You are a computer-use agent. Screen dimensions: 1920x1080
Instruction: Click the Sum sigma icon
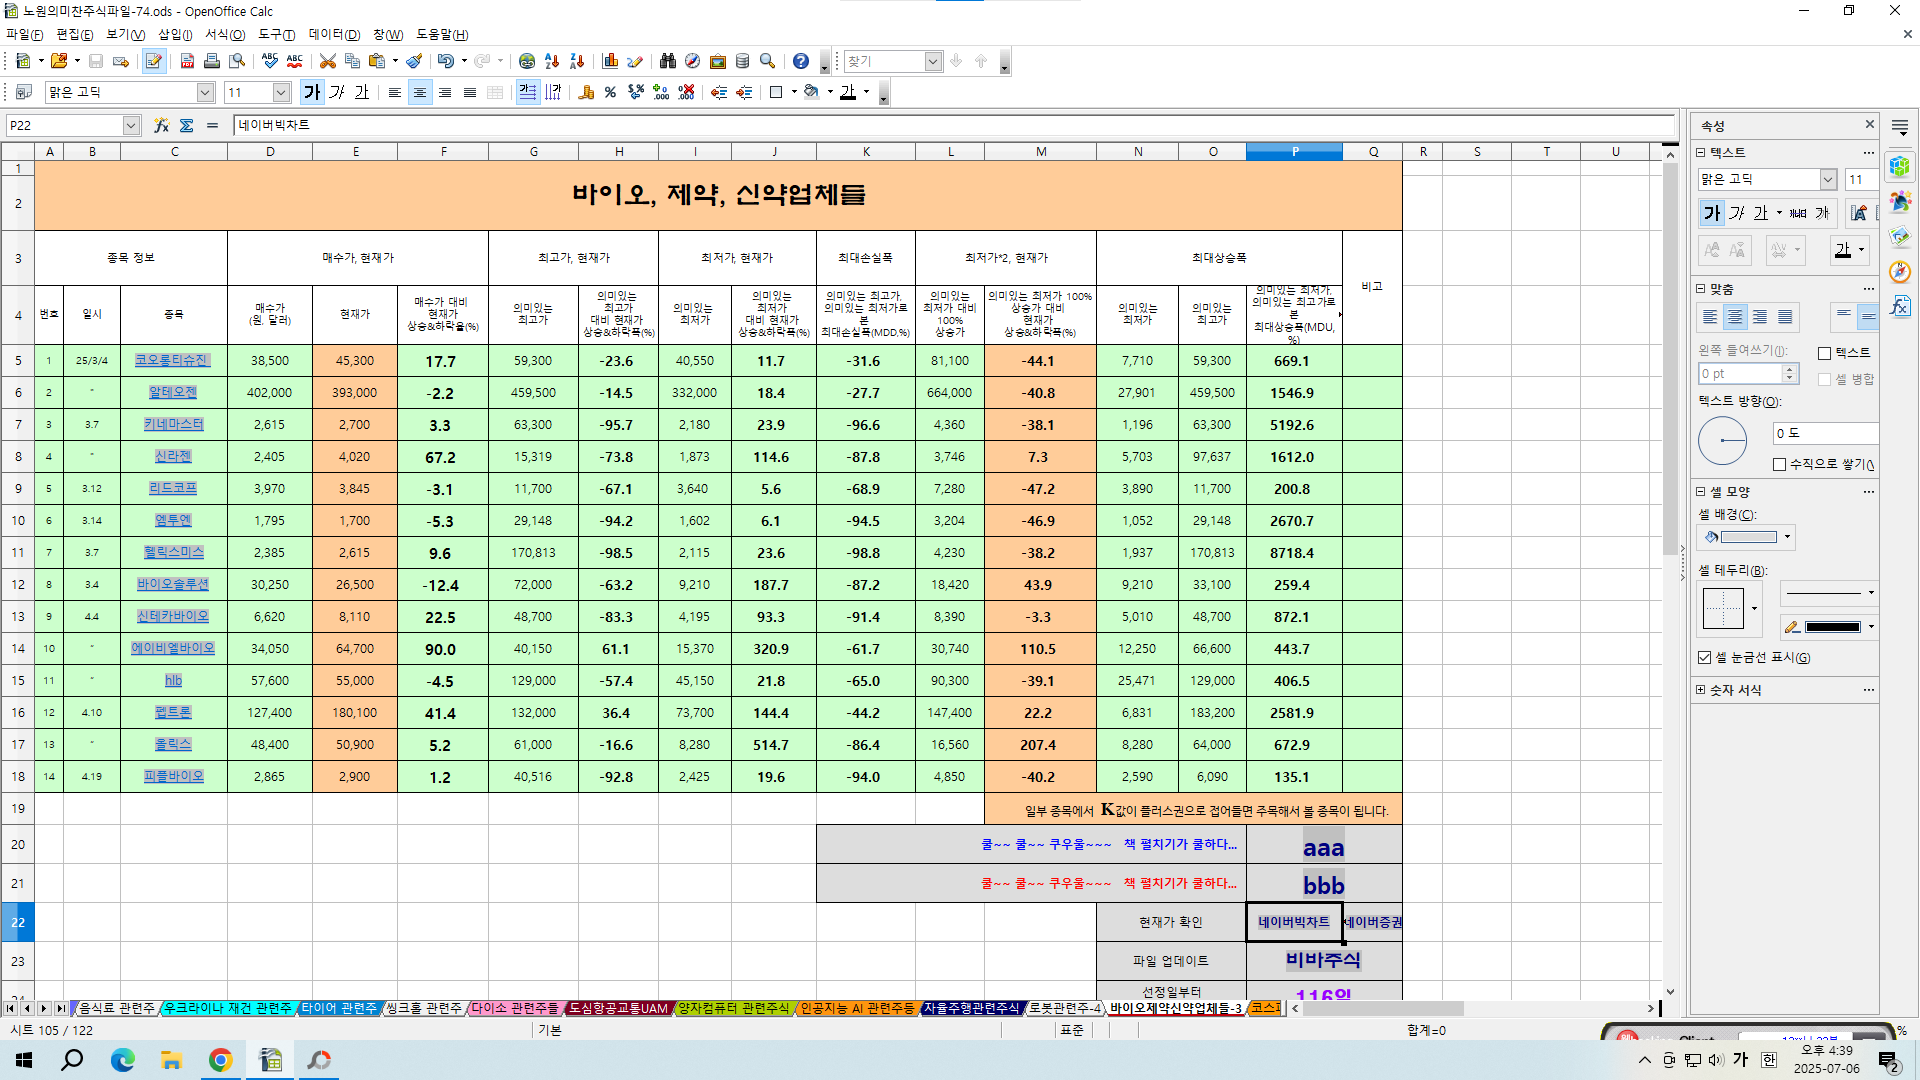(187, 125)
